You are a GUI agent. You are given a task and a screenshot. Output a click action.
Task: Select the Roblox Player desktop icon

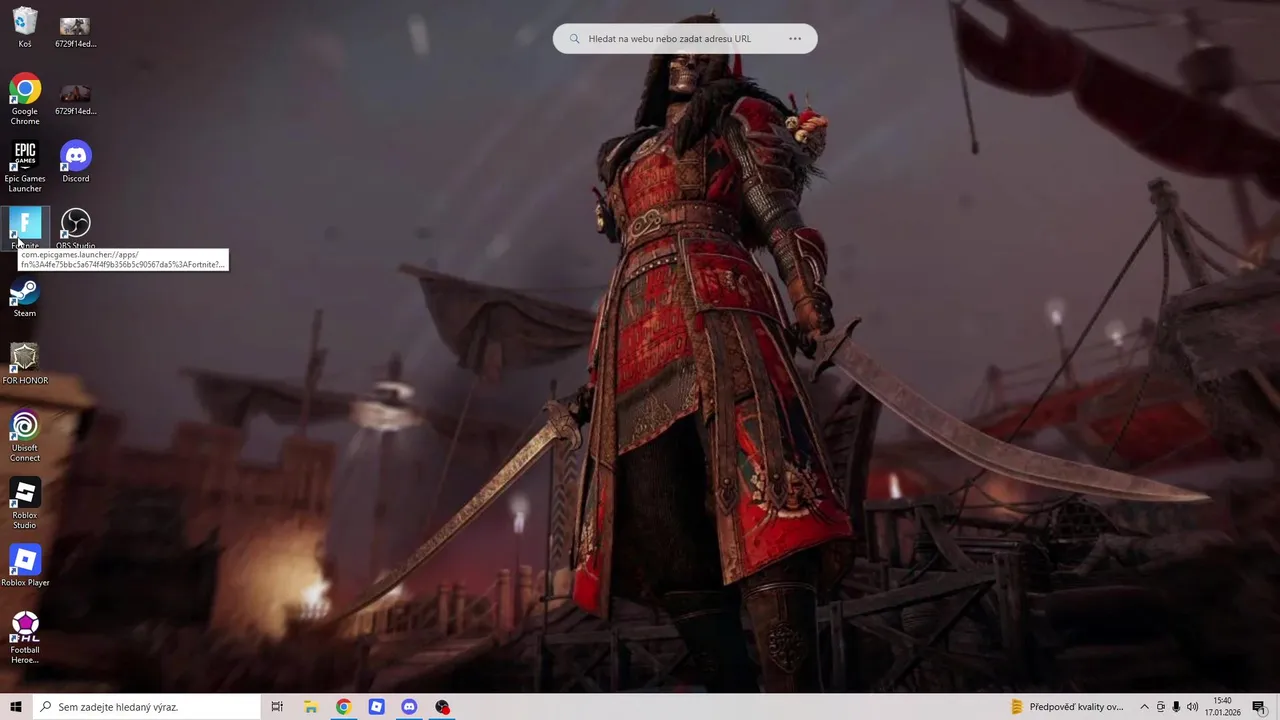25,565
